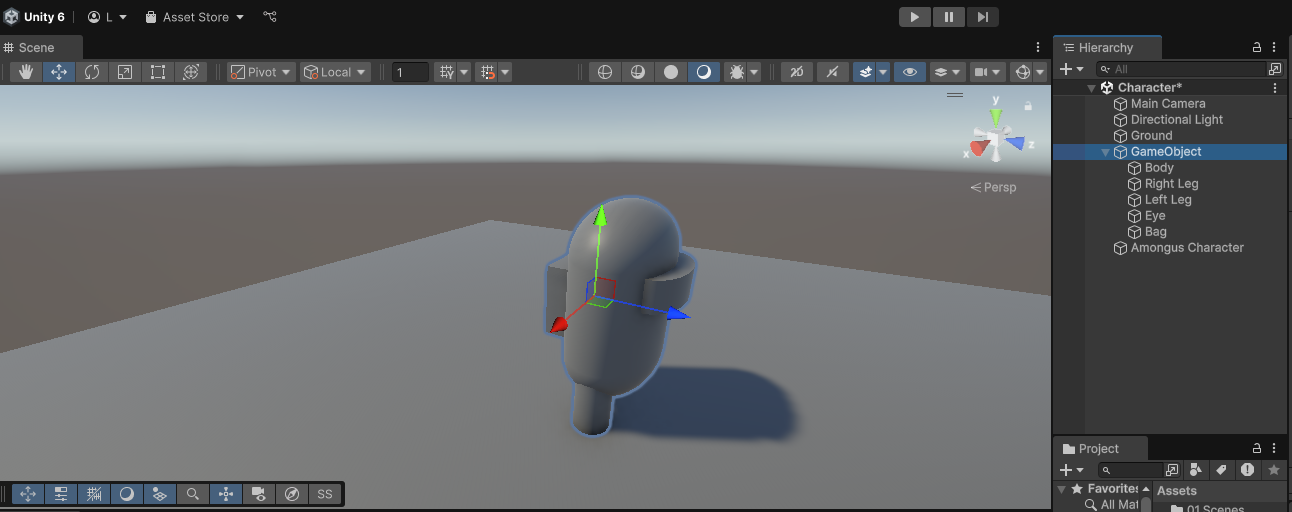The image size is (1292, 512).
Task: Open the Asset Store dropdown
Action: (195, 17)
